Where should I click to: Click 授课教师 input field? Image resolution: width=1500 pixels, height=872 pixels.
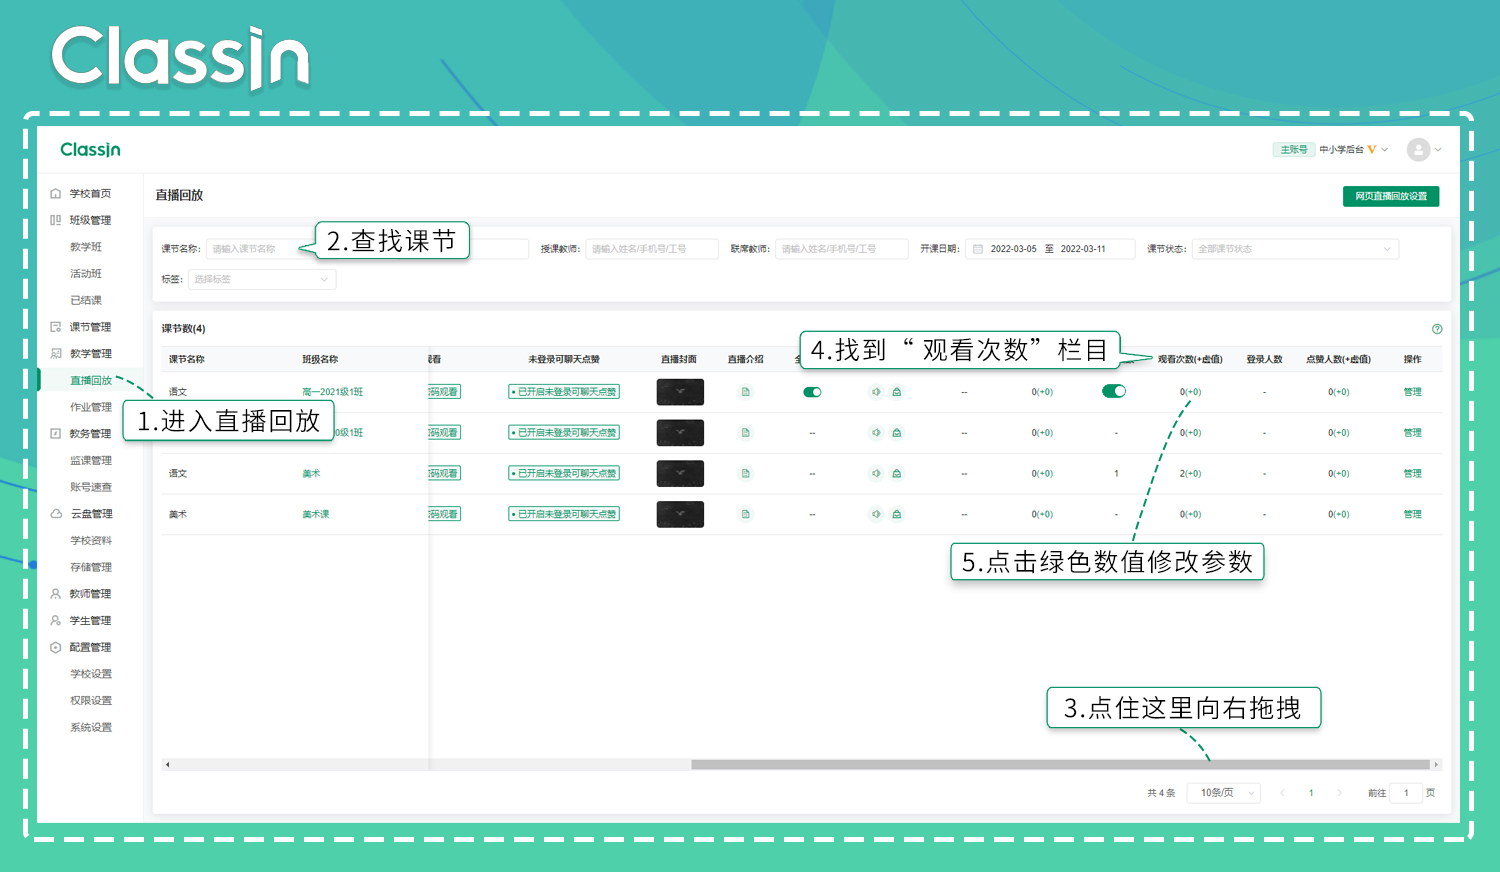tap(652, 249)
